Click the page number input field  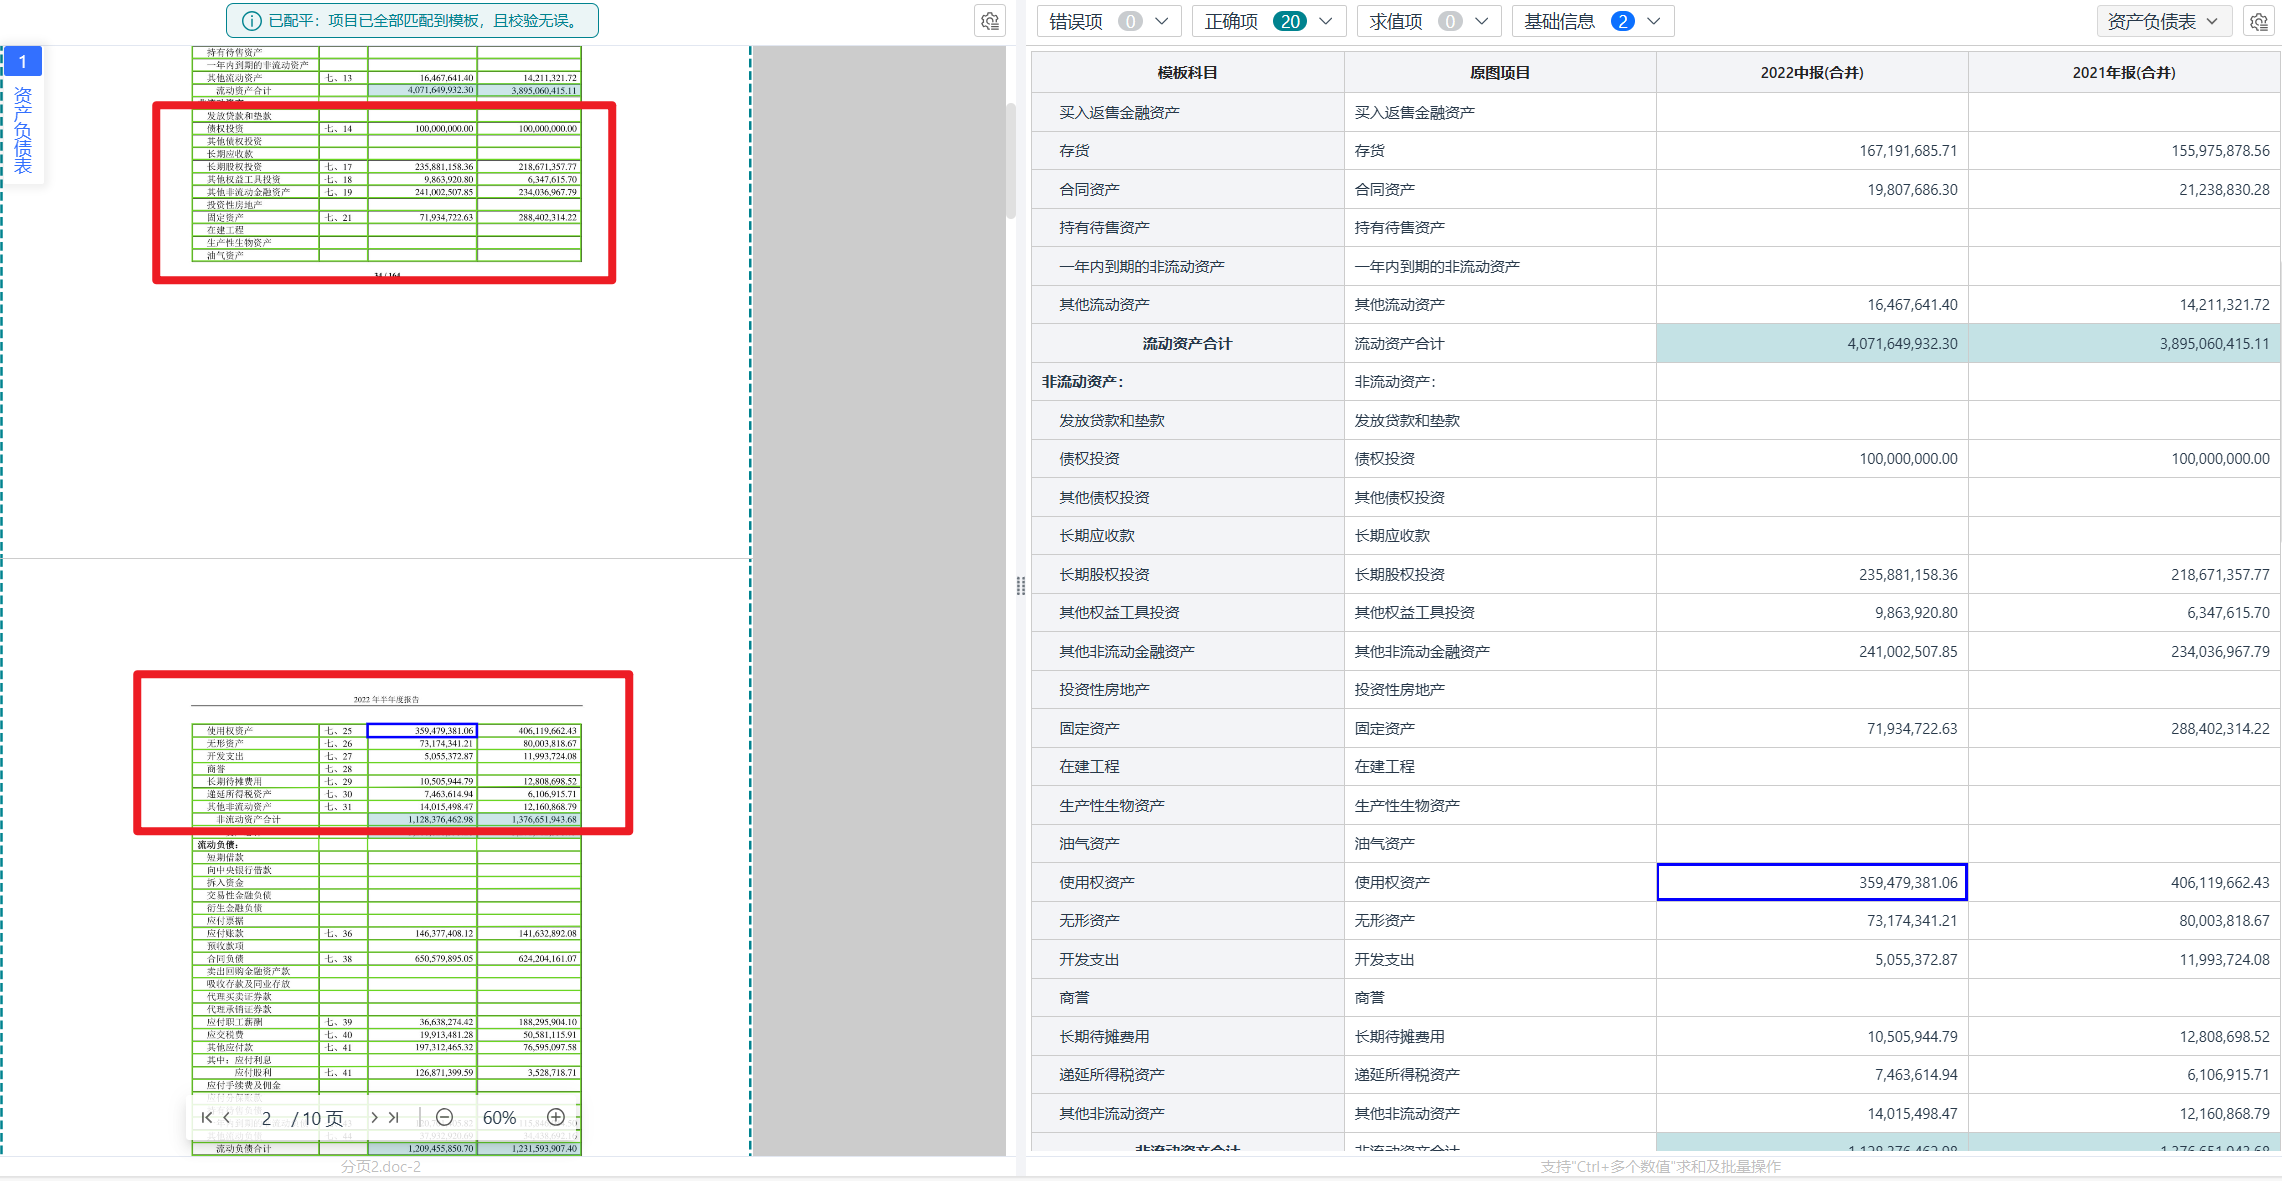[x=267, y=1117]
